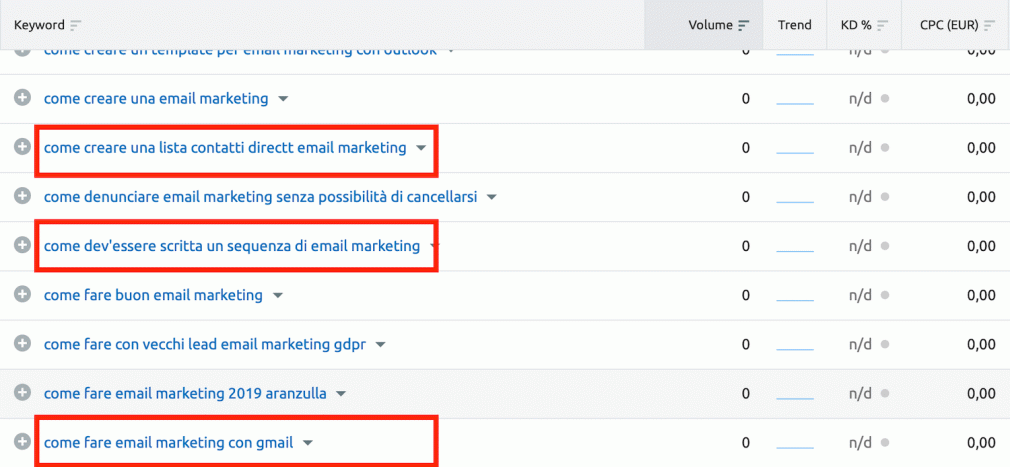1010x467 pixels.
Task: Click KD grey dot in 'come denunciare email marketing' row
Action: 885,197
